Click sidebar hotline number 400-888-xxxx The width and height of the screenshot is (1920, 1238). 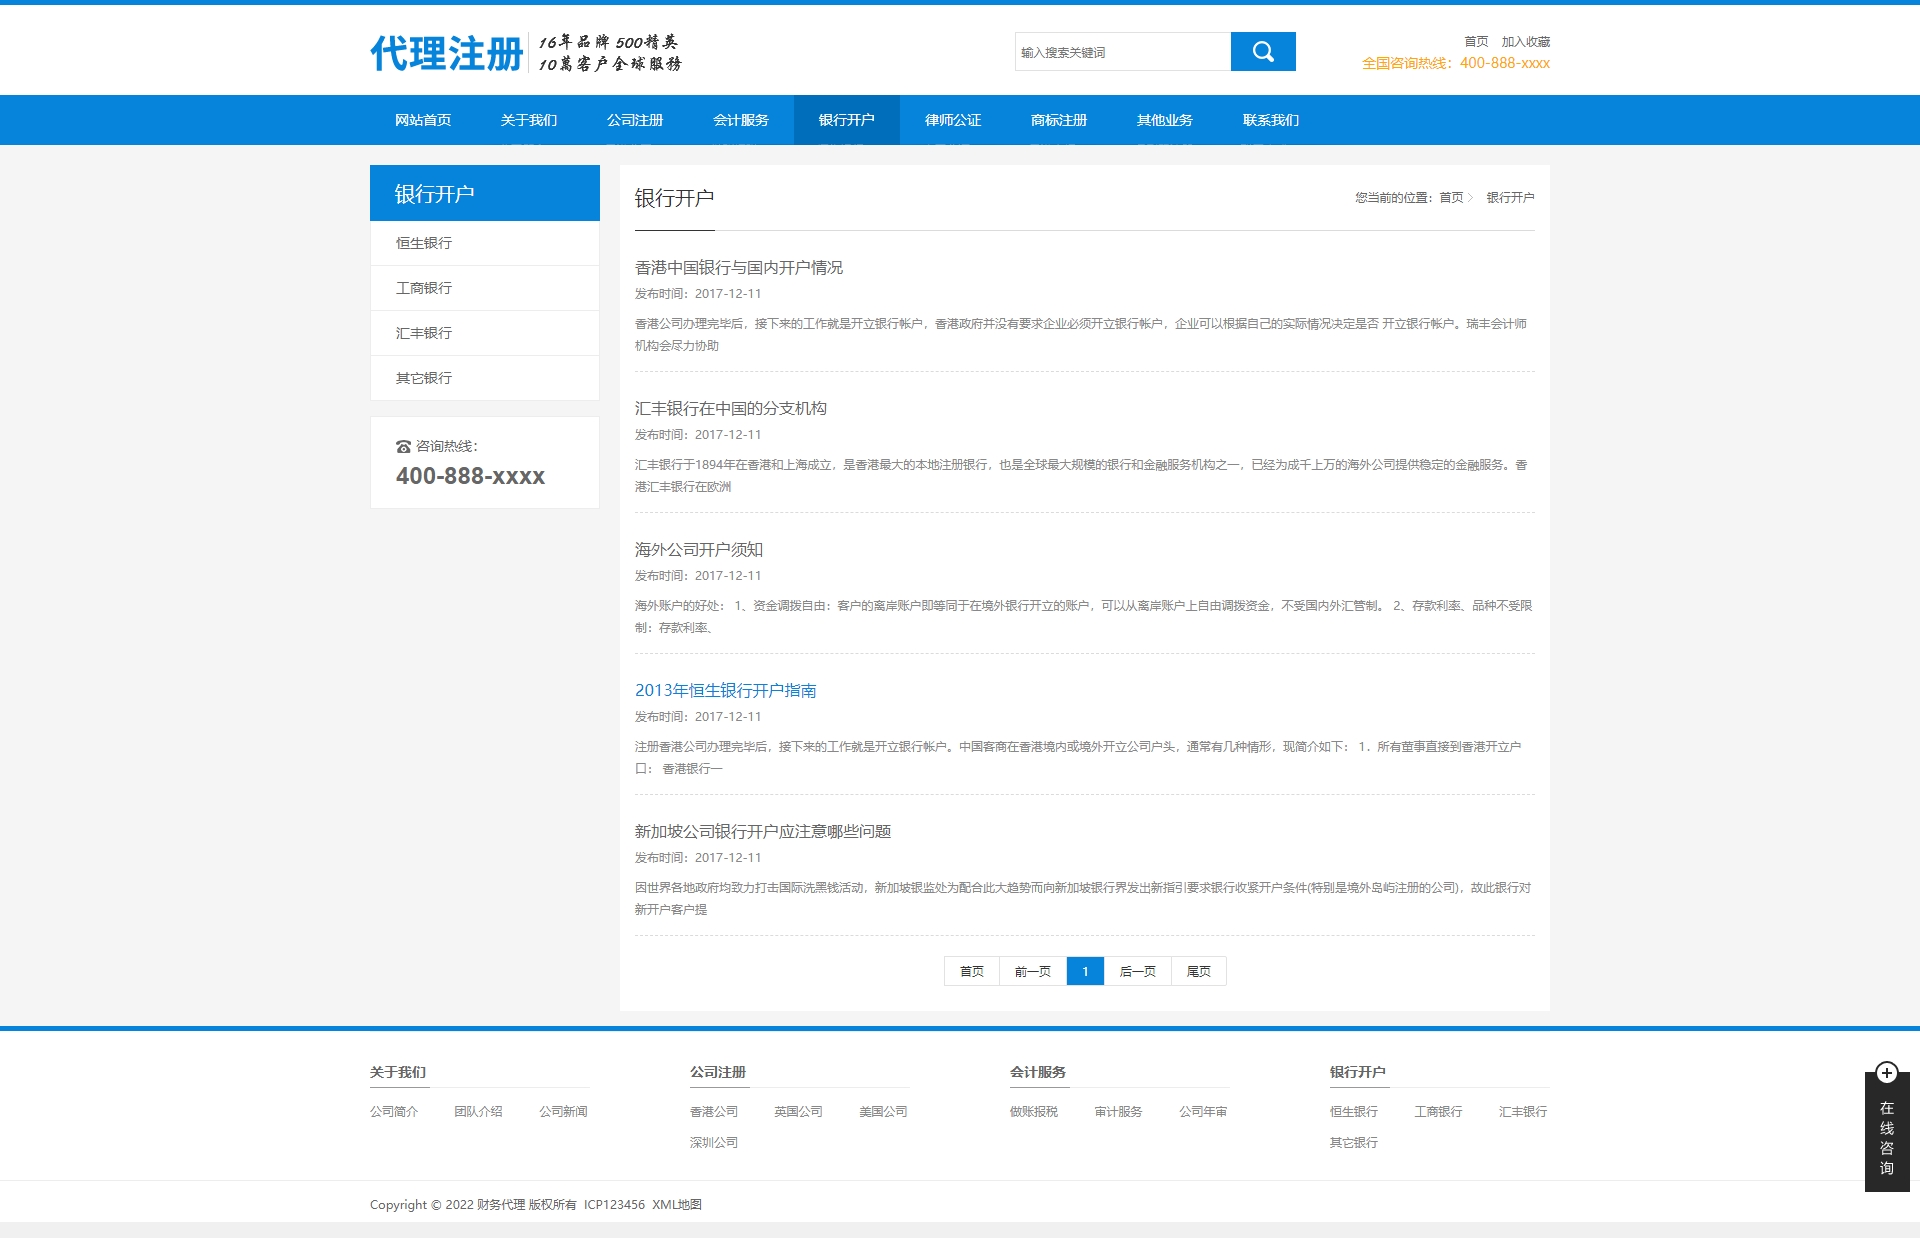tap(470, 476)
